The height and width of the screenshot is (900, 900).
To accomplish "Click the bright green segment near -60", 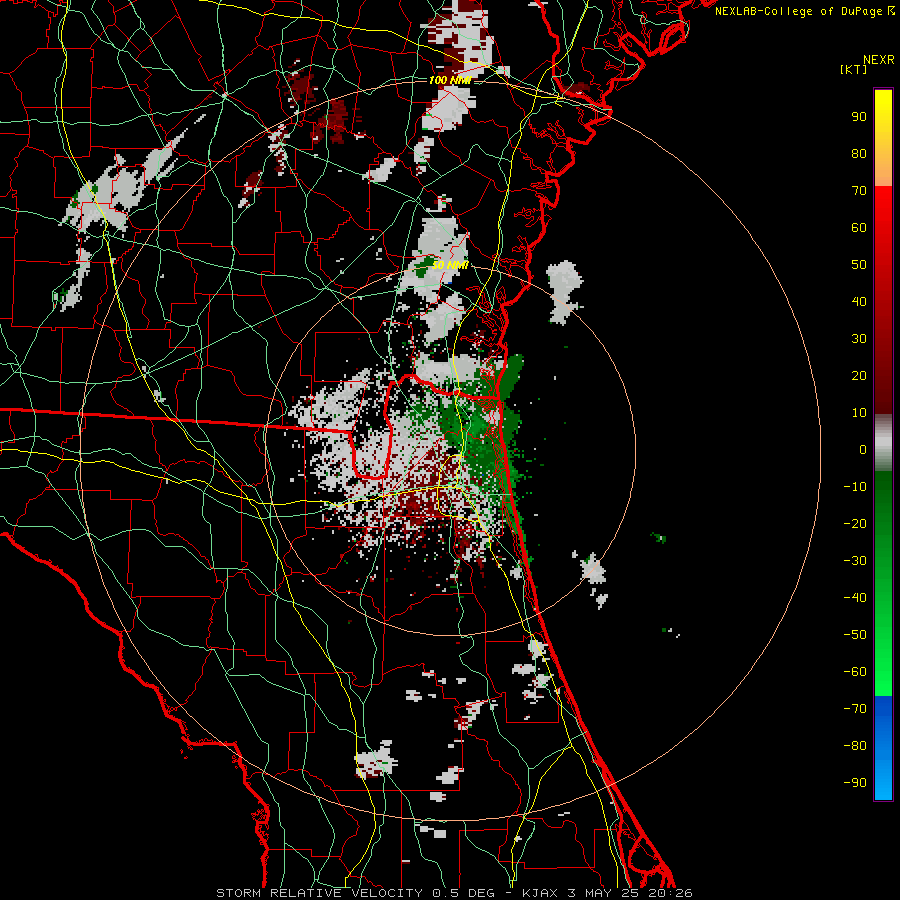I will click(883, 672).
